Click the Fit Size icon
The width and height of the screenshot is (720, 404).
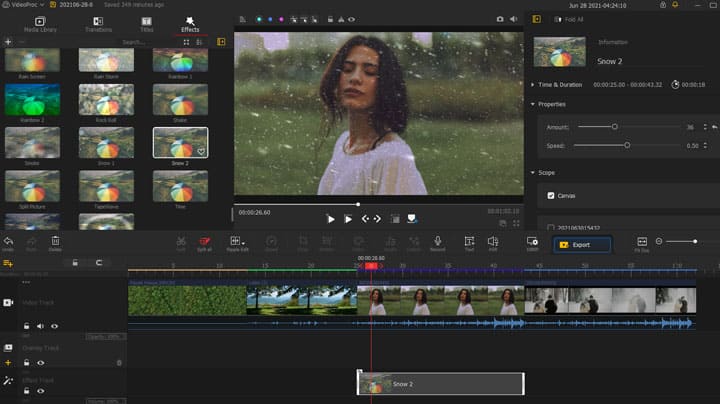[642, 241]
